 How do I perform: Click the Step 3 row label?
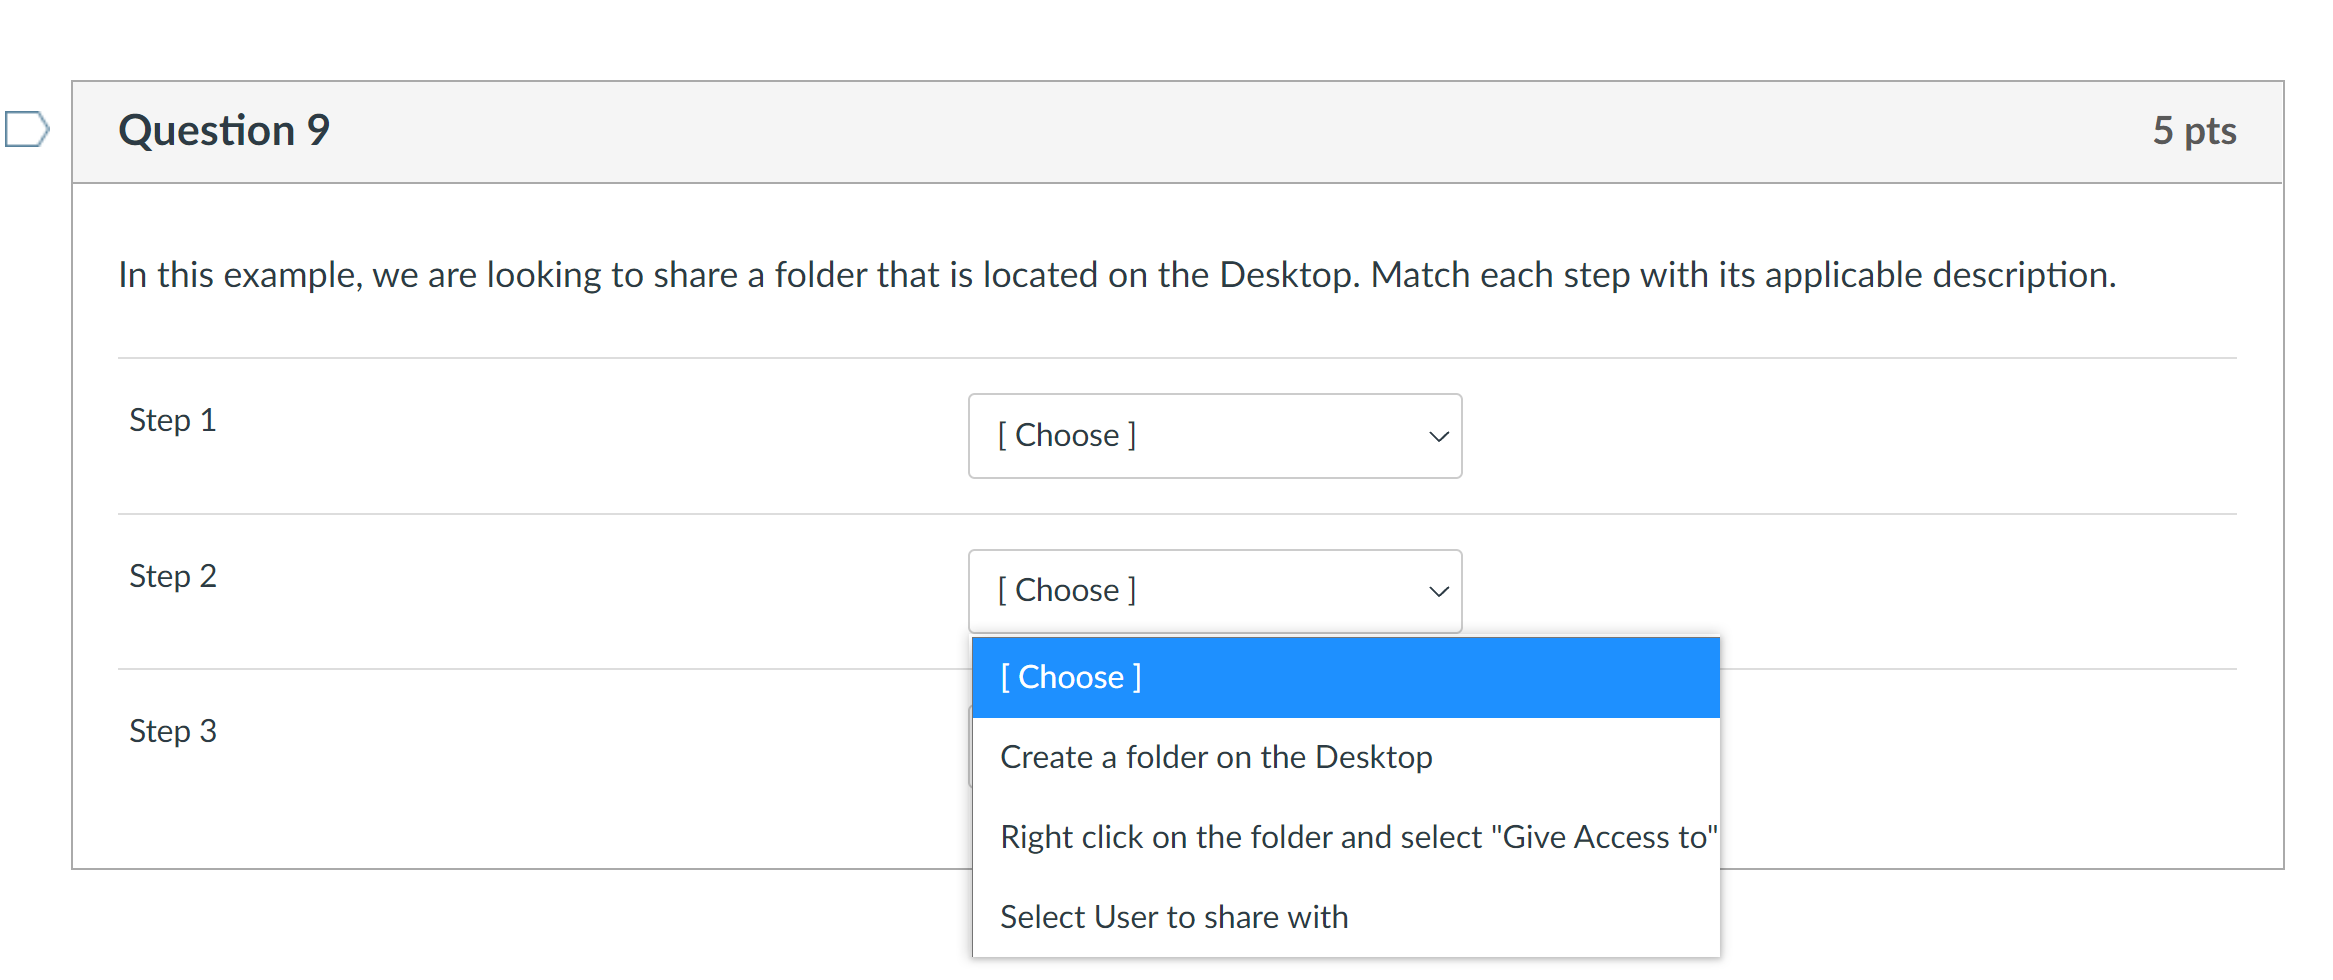173,731
